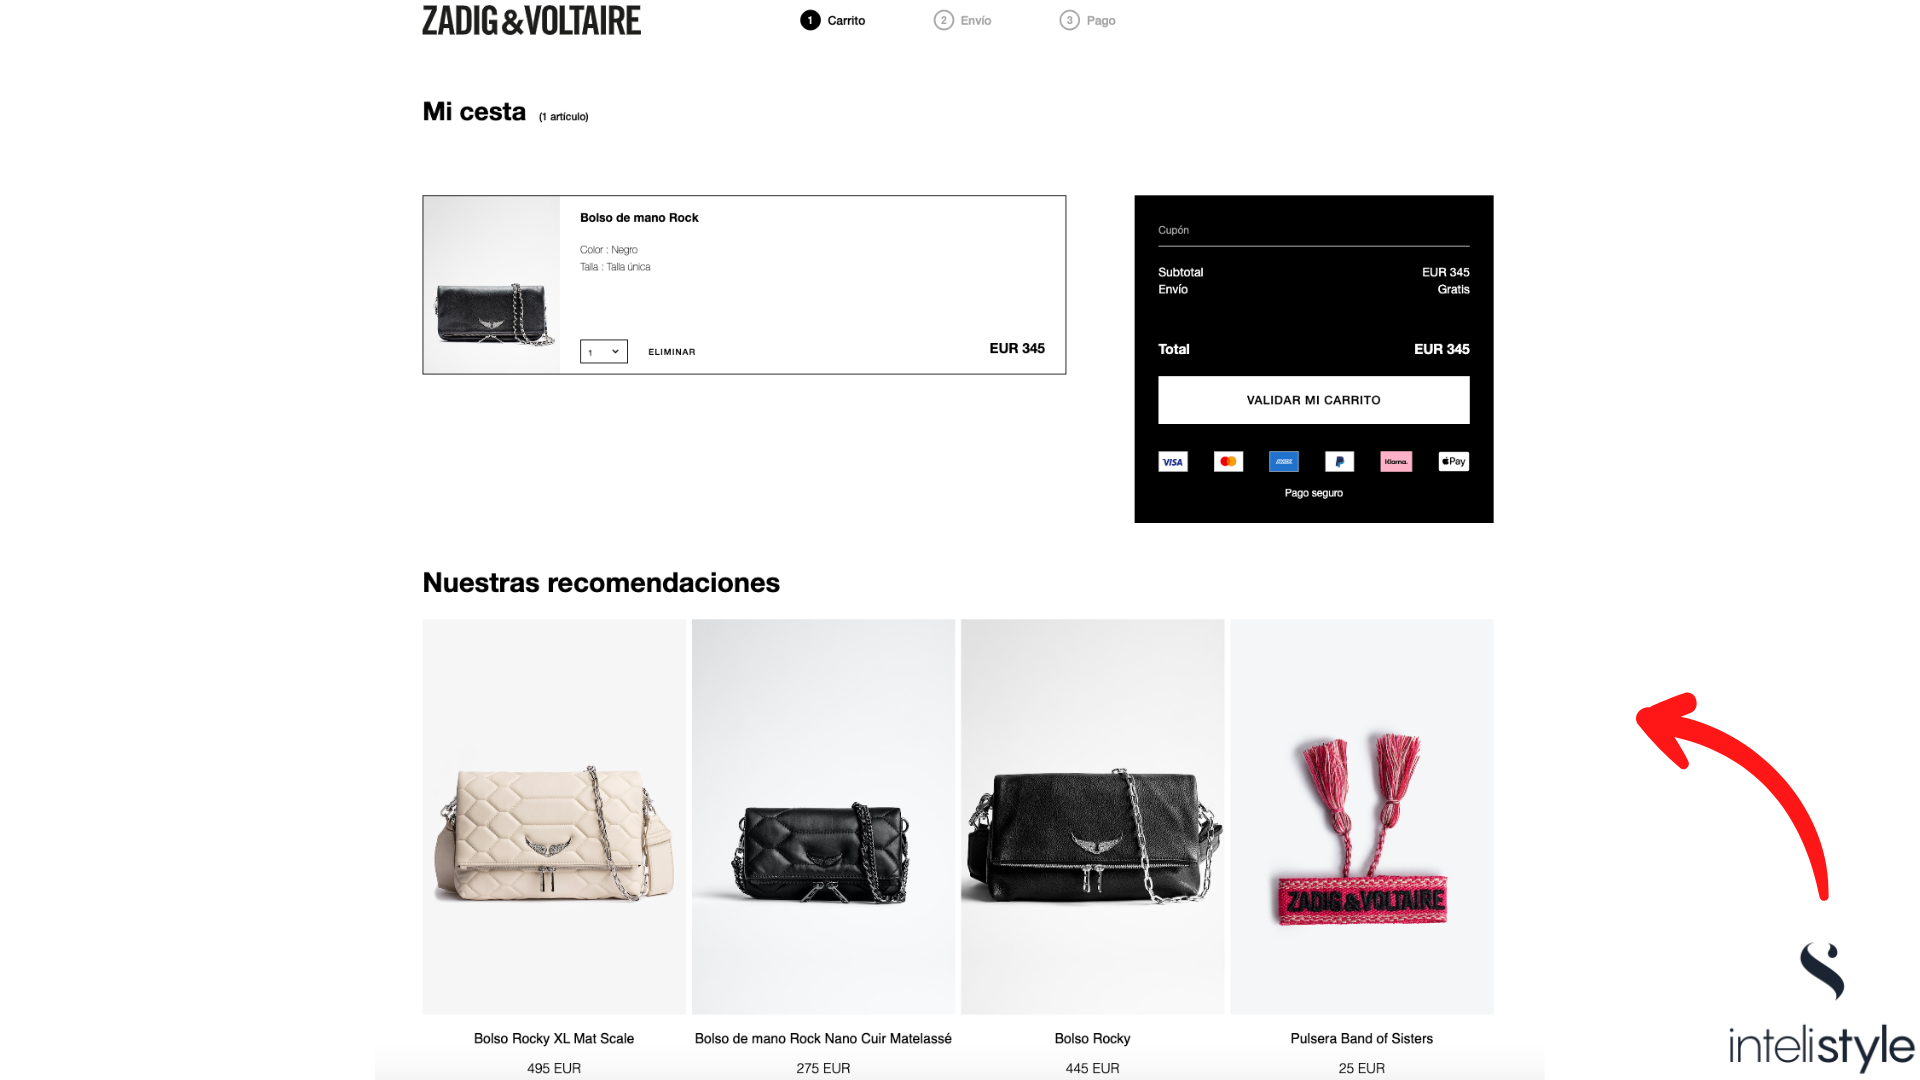This screenshot has height=1080, width=1920.
Task: Open Bolso de mano Rock cart thumbnail
Action: [491, 285]
